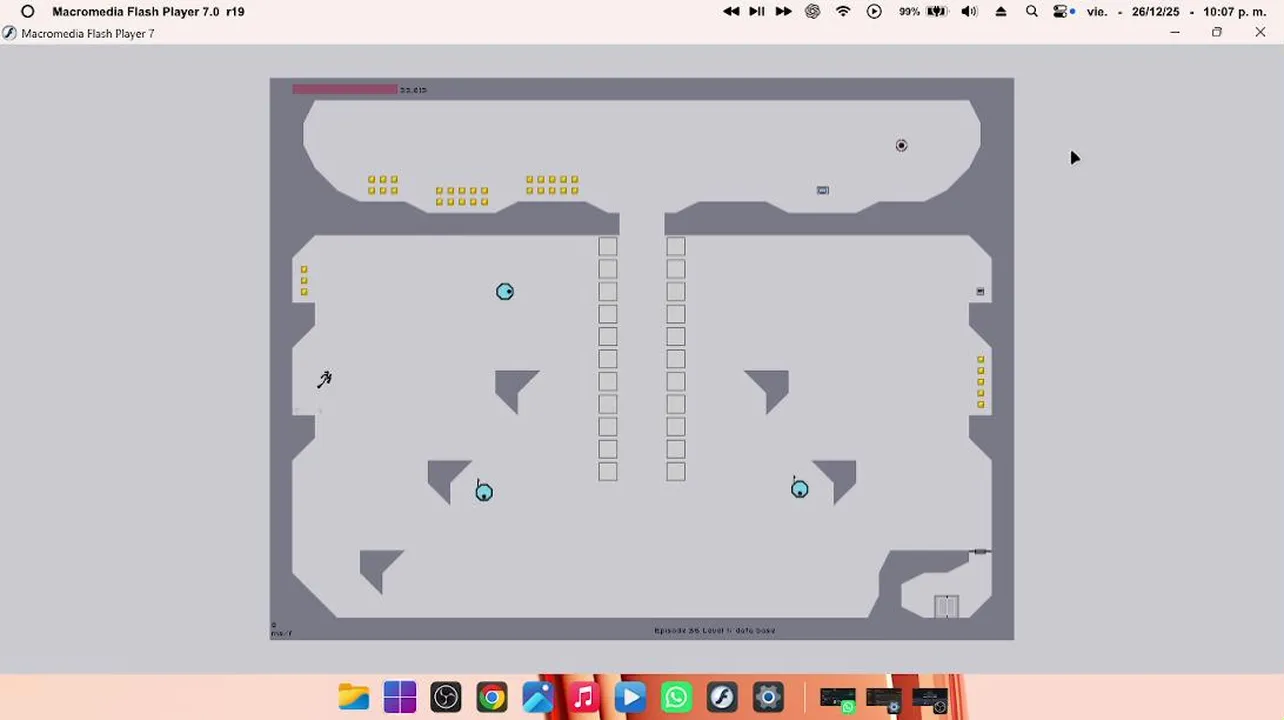Open the ChatGPT menu bar icon
The width and height of the screenshot is (1284, 720).
point(813,12)
